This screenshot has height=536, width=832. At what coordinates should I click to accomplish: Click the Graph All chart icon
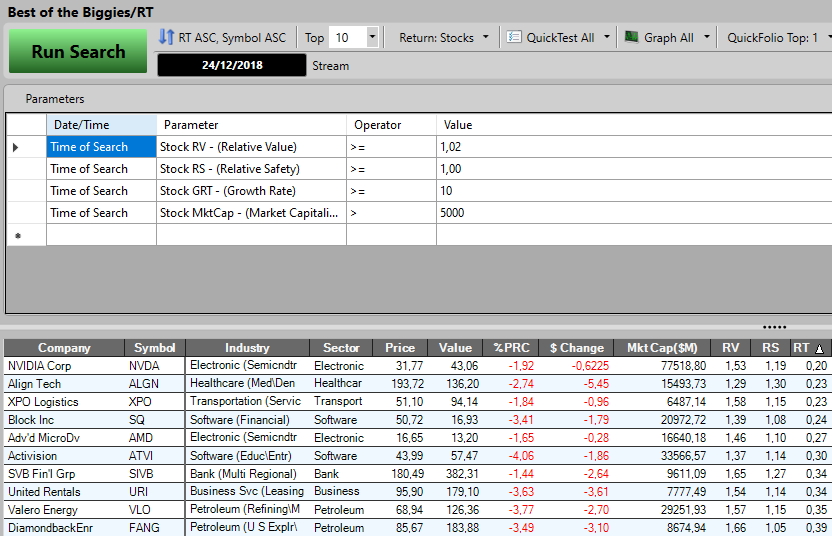click(x=631, y=37)
